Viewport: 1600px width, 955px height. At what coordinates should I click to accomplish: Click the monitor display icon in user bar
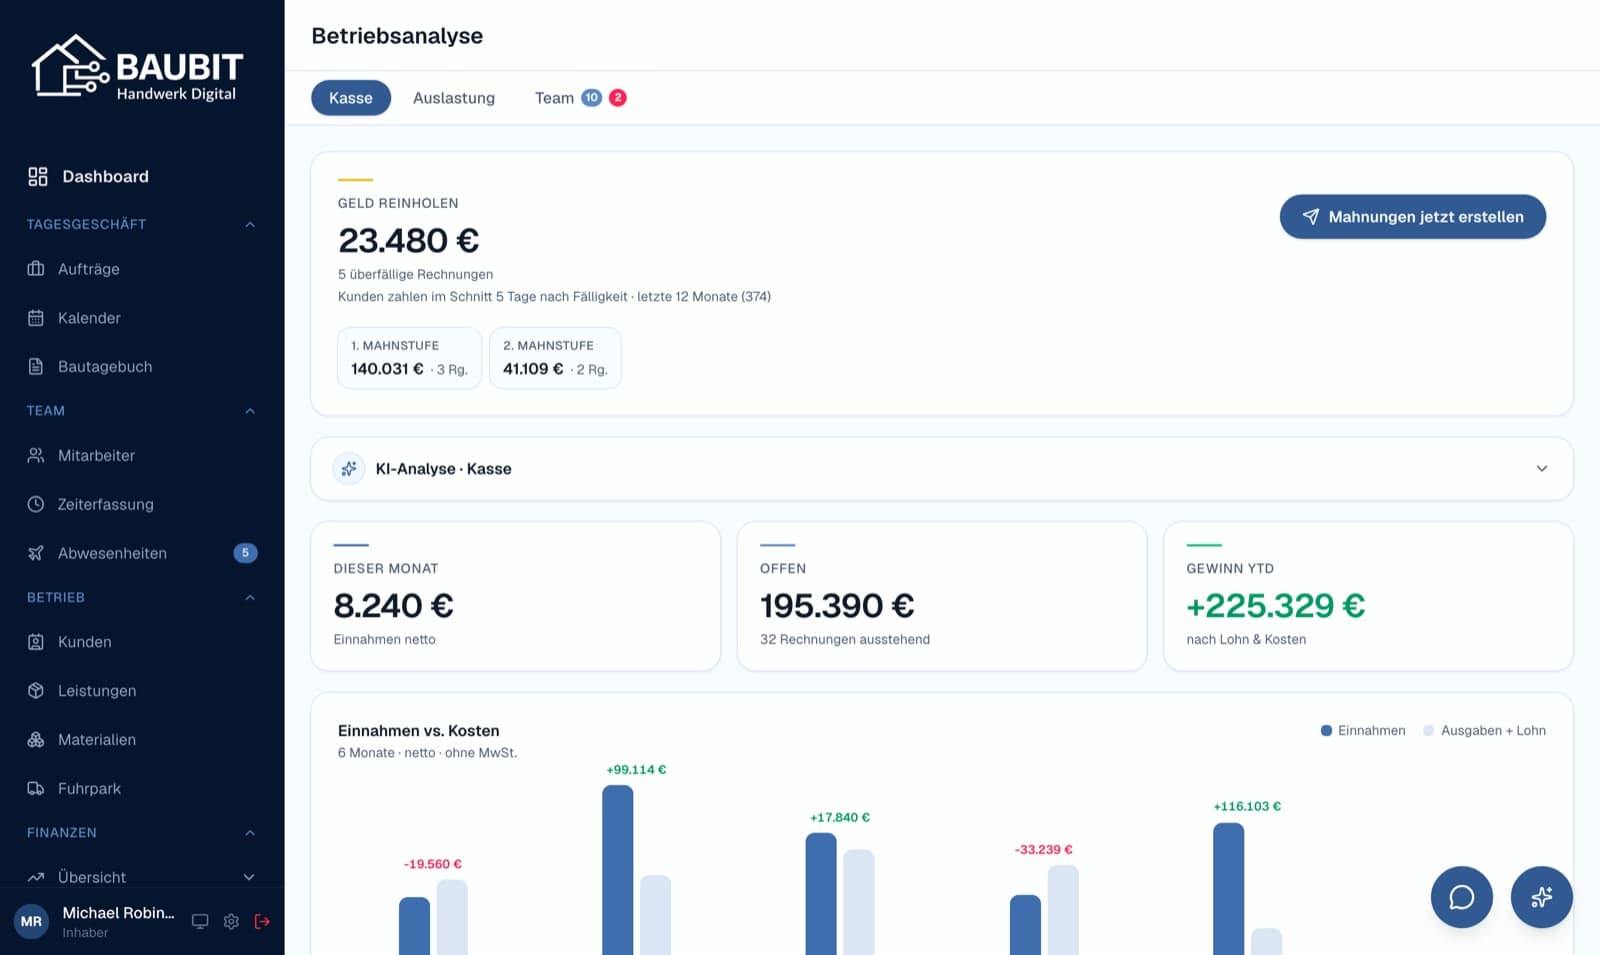[x=200, y=921]
